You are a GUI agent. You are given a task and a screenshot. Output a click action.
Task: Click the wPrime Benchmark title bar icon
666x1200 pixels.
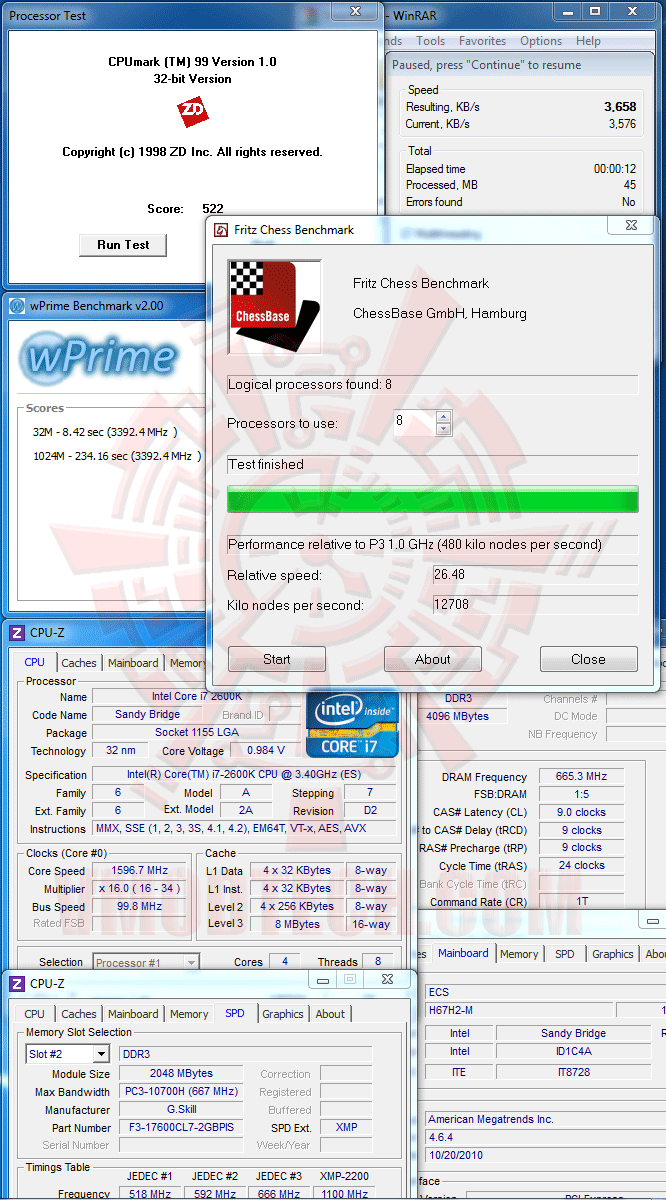[17, 306]
